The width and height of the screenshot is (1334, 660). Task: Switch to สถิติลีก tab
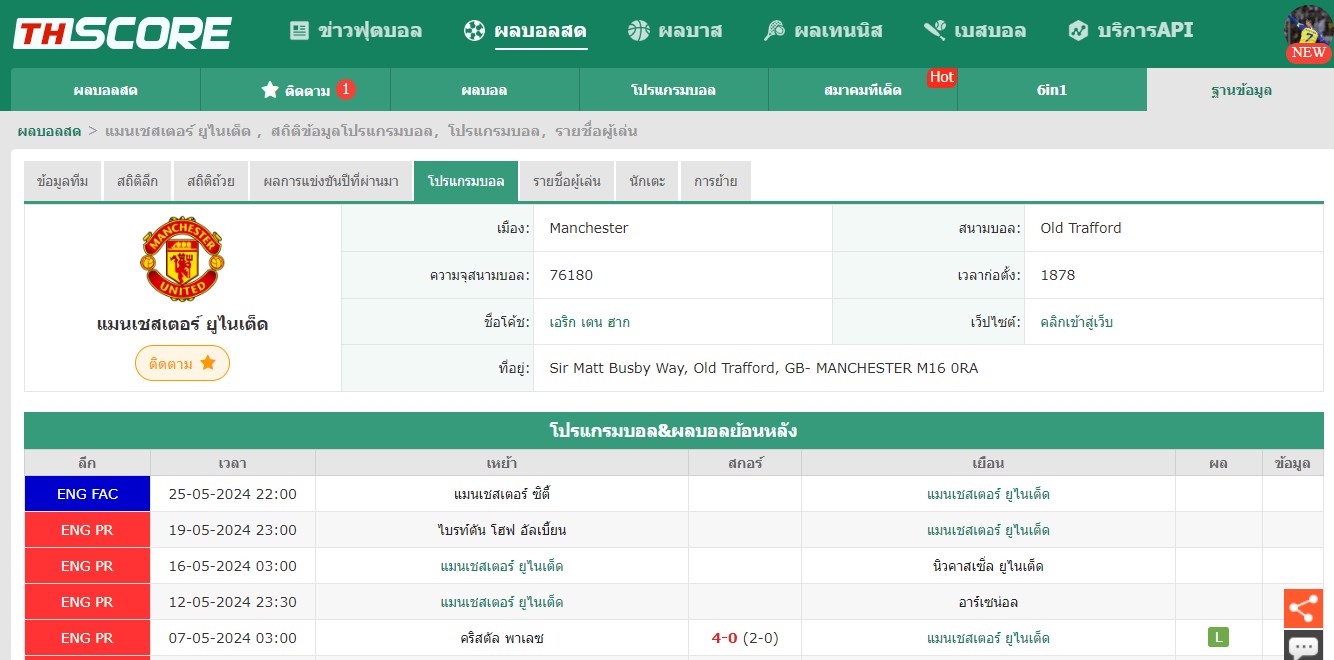(137, 181)
